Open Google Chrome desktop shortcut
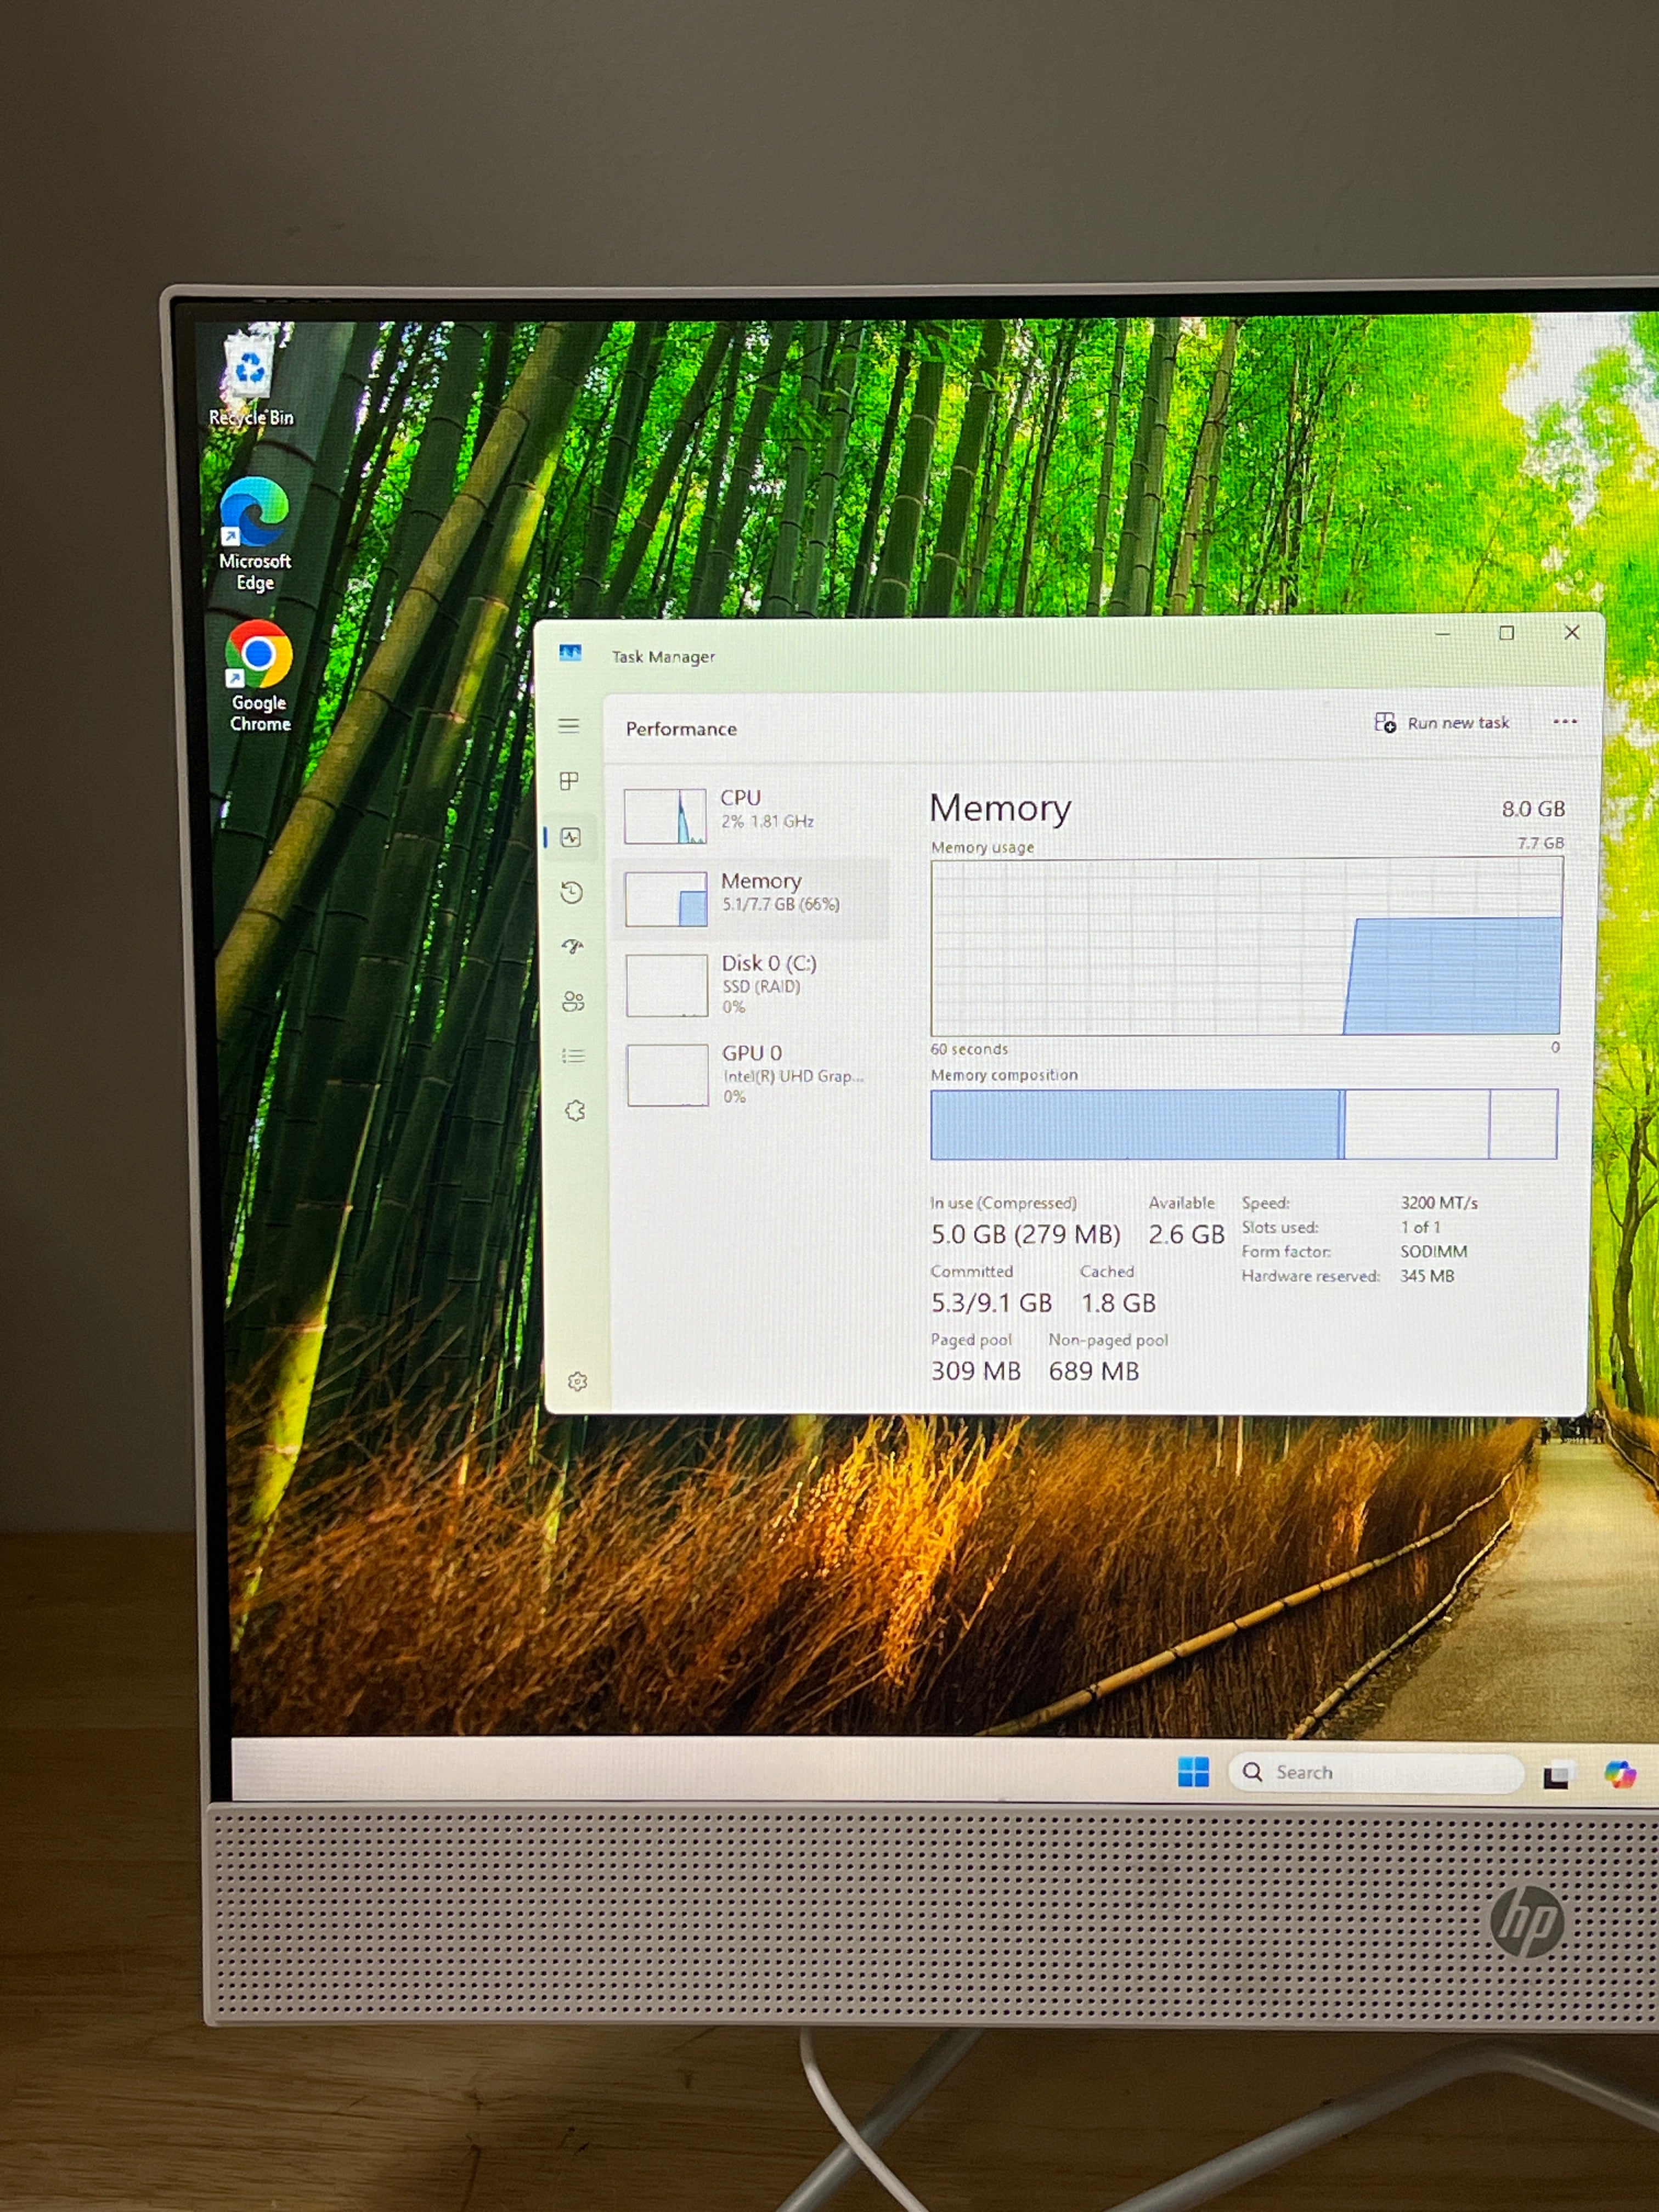 [259, 676]
